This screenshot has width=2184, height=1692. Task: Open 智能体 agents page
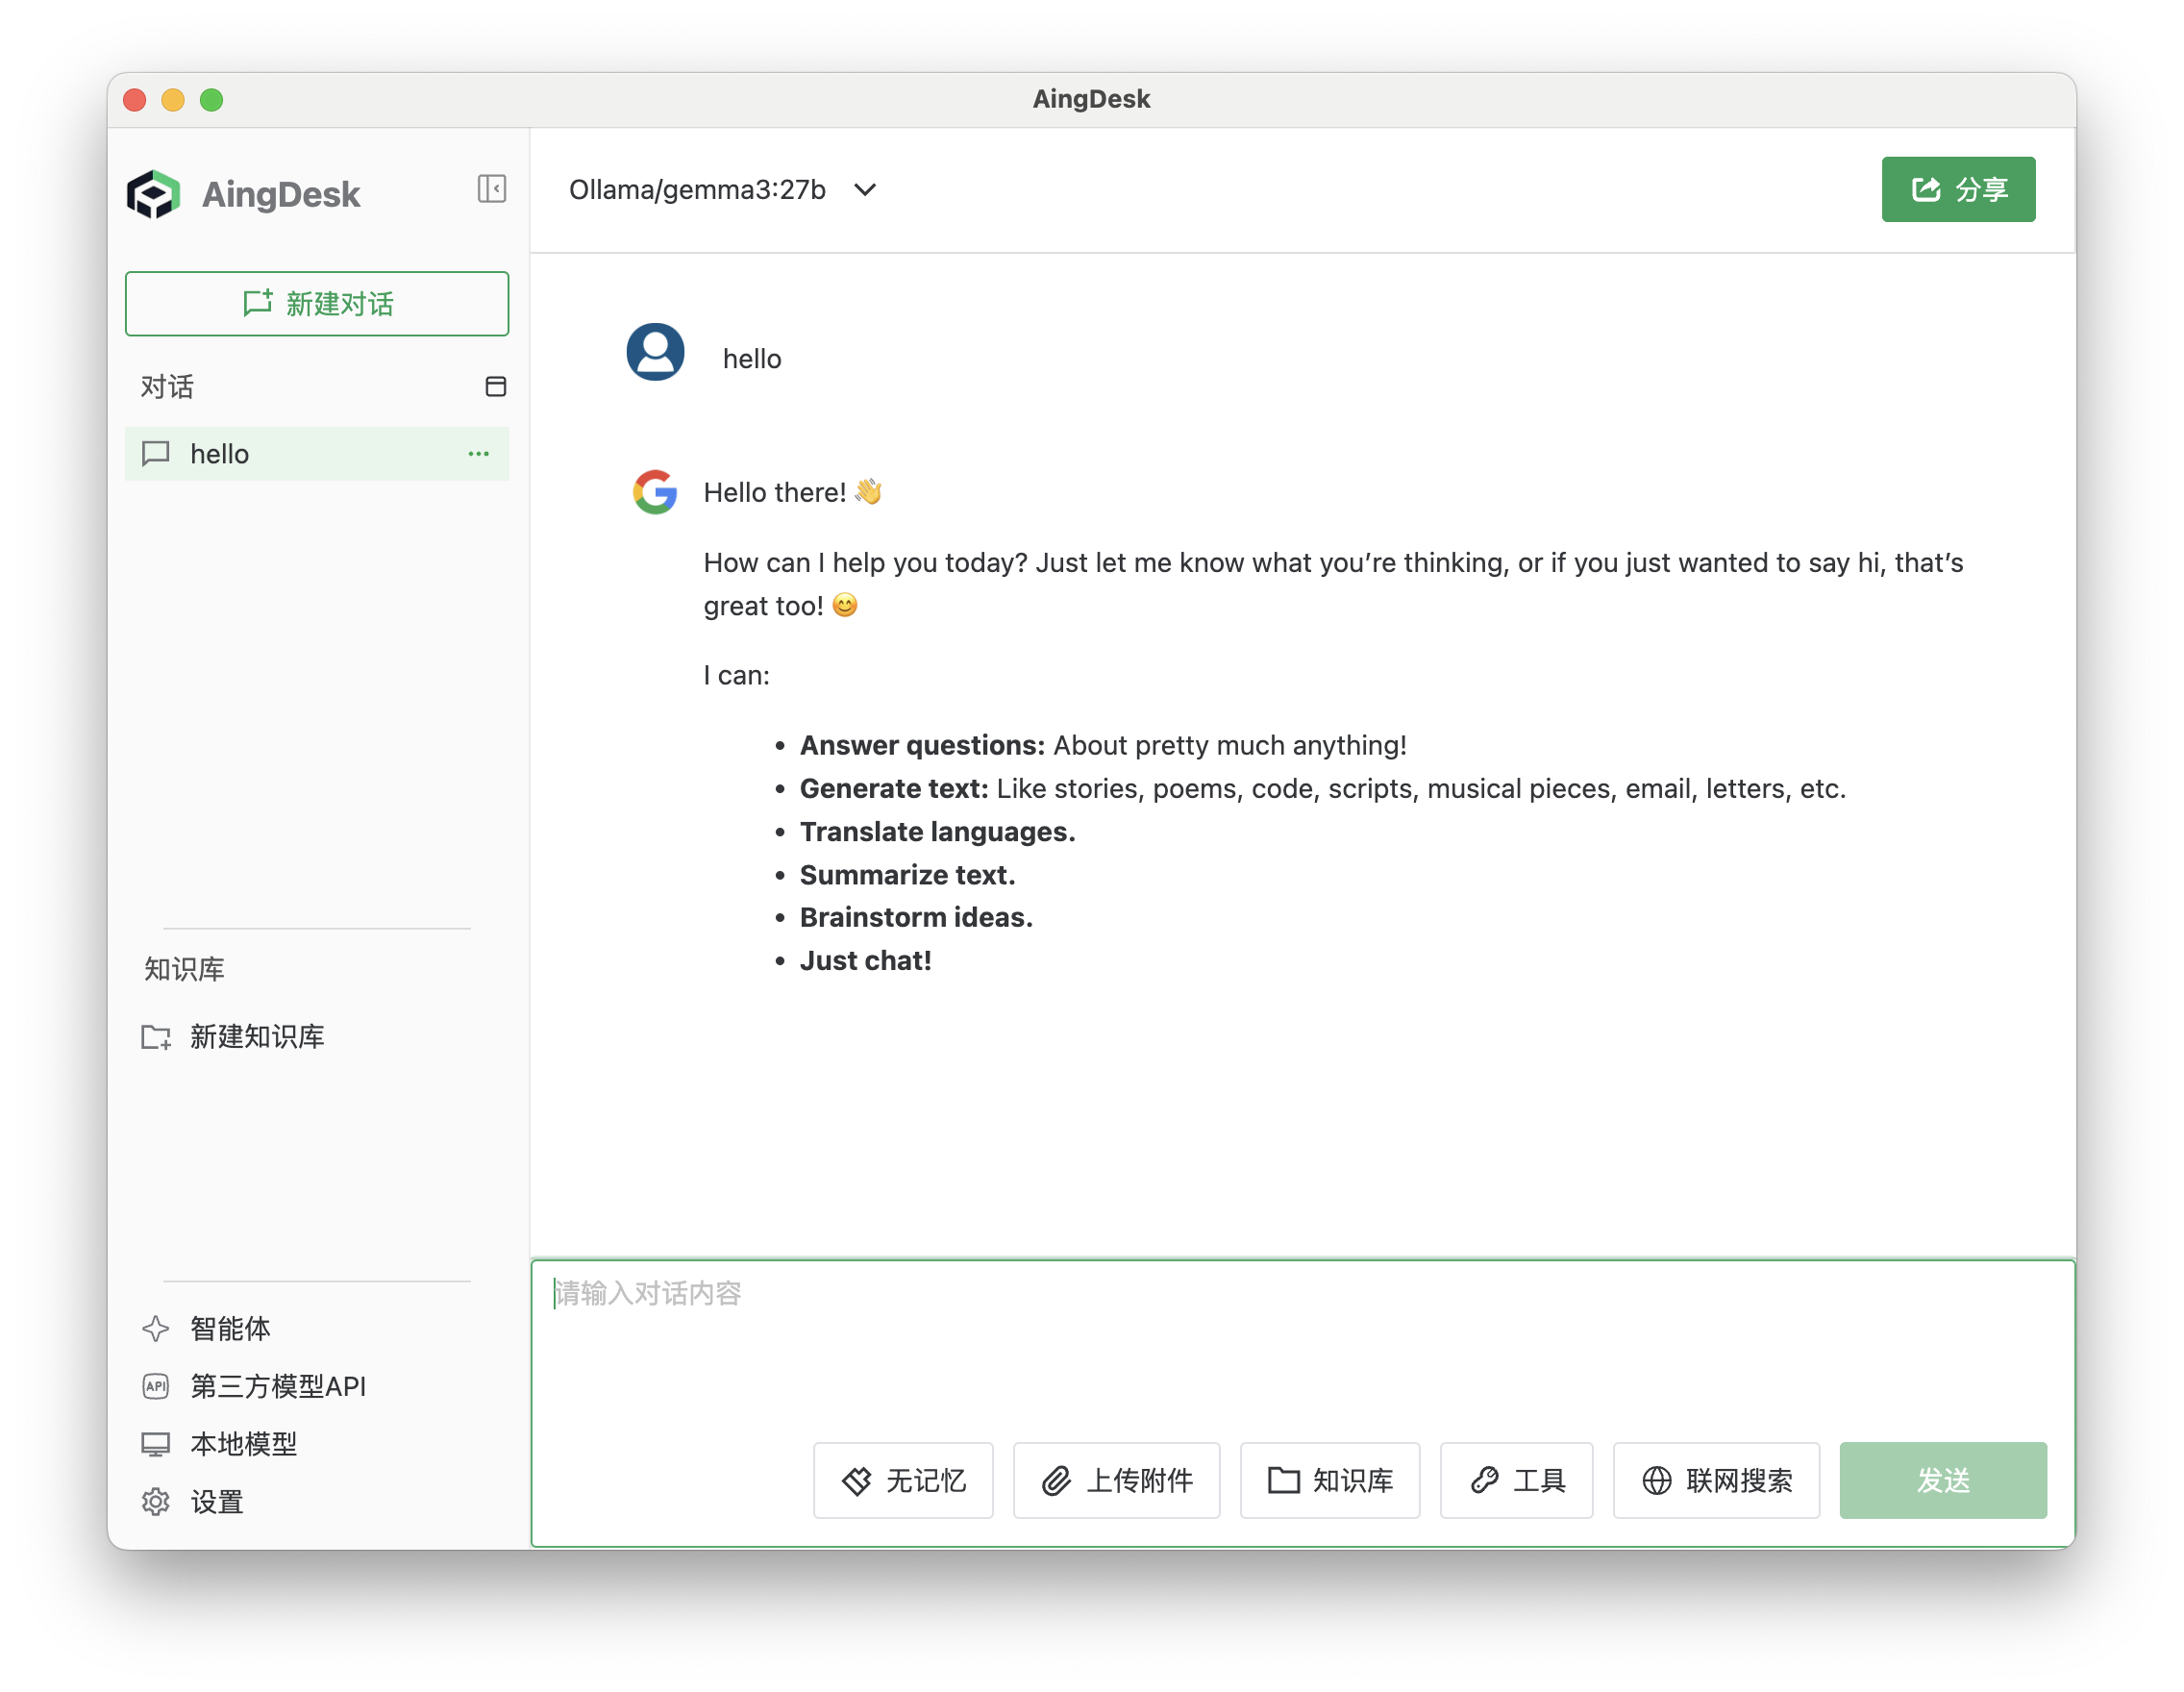229,1328
